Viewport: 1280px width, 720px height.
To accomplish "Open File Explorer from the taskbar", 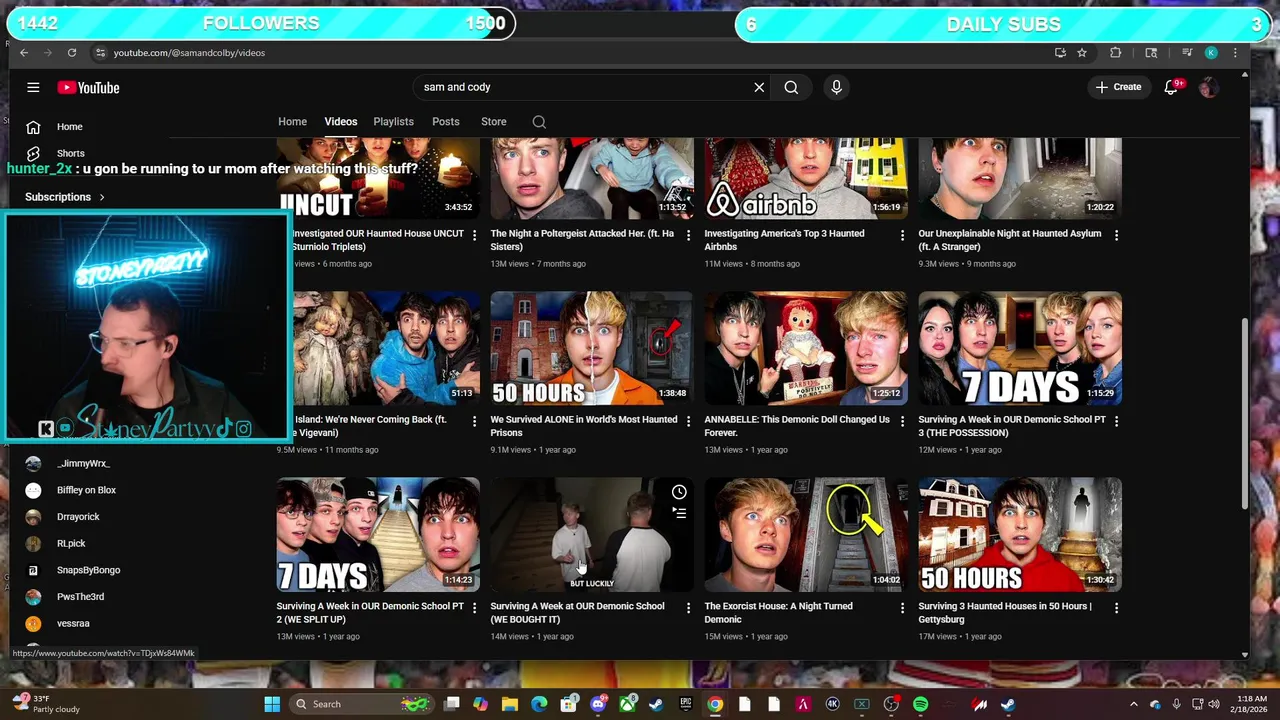I will point(509,704).
